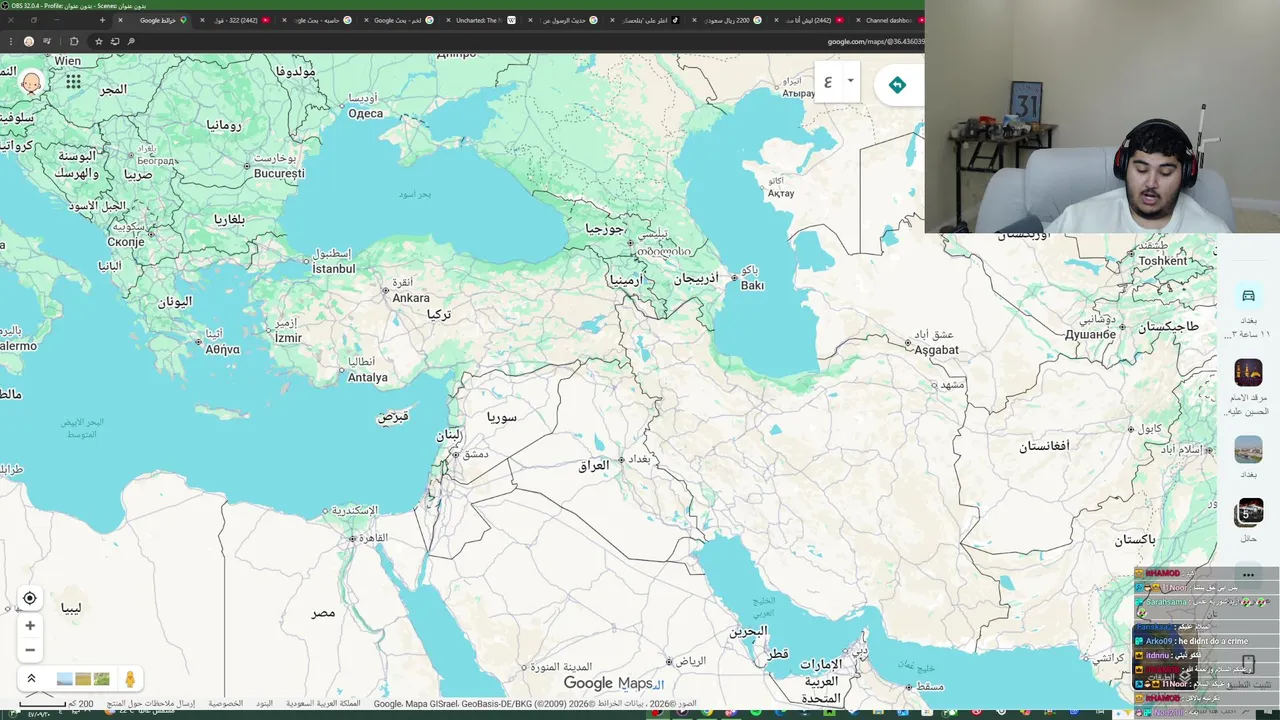Click the Aşgabat city label
This screenshot has height=720, width=1280.
click(x=936, y=350)
